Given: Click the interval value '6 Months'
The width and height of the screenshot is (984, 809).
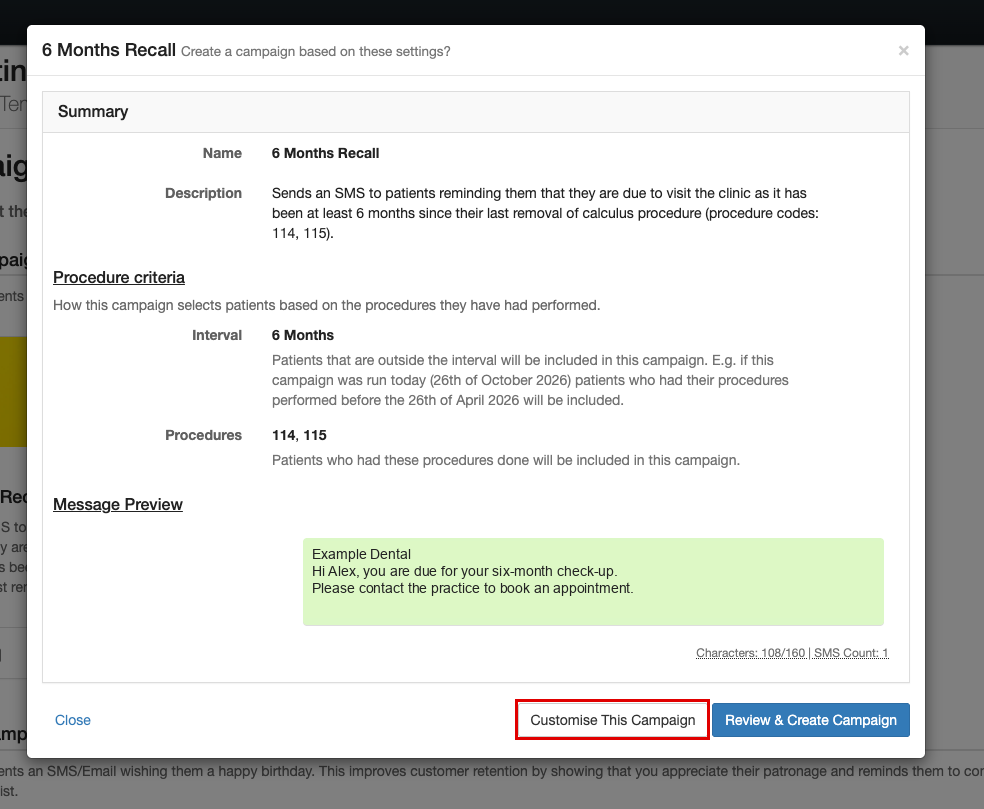Looking at the screenshot, I should (302, 335).
